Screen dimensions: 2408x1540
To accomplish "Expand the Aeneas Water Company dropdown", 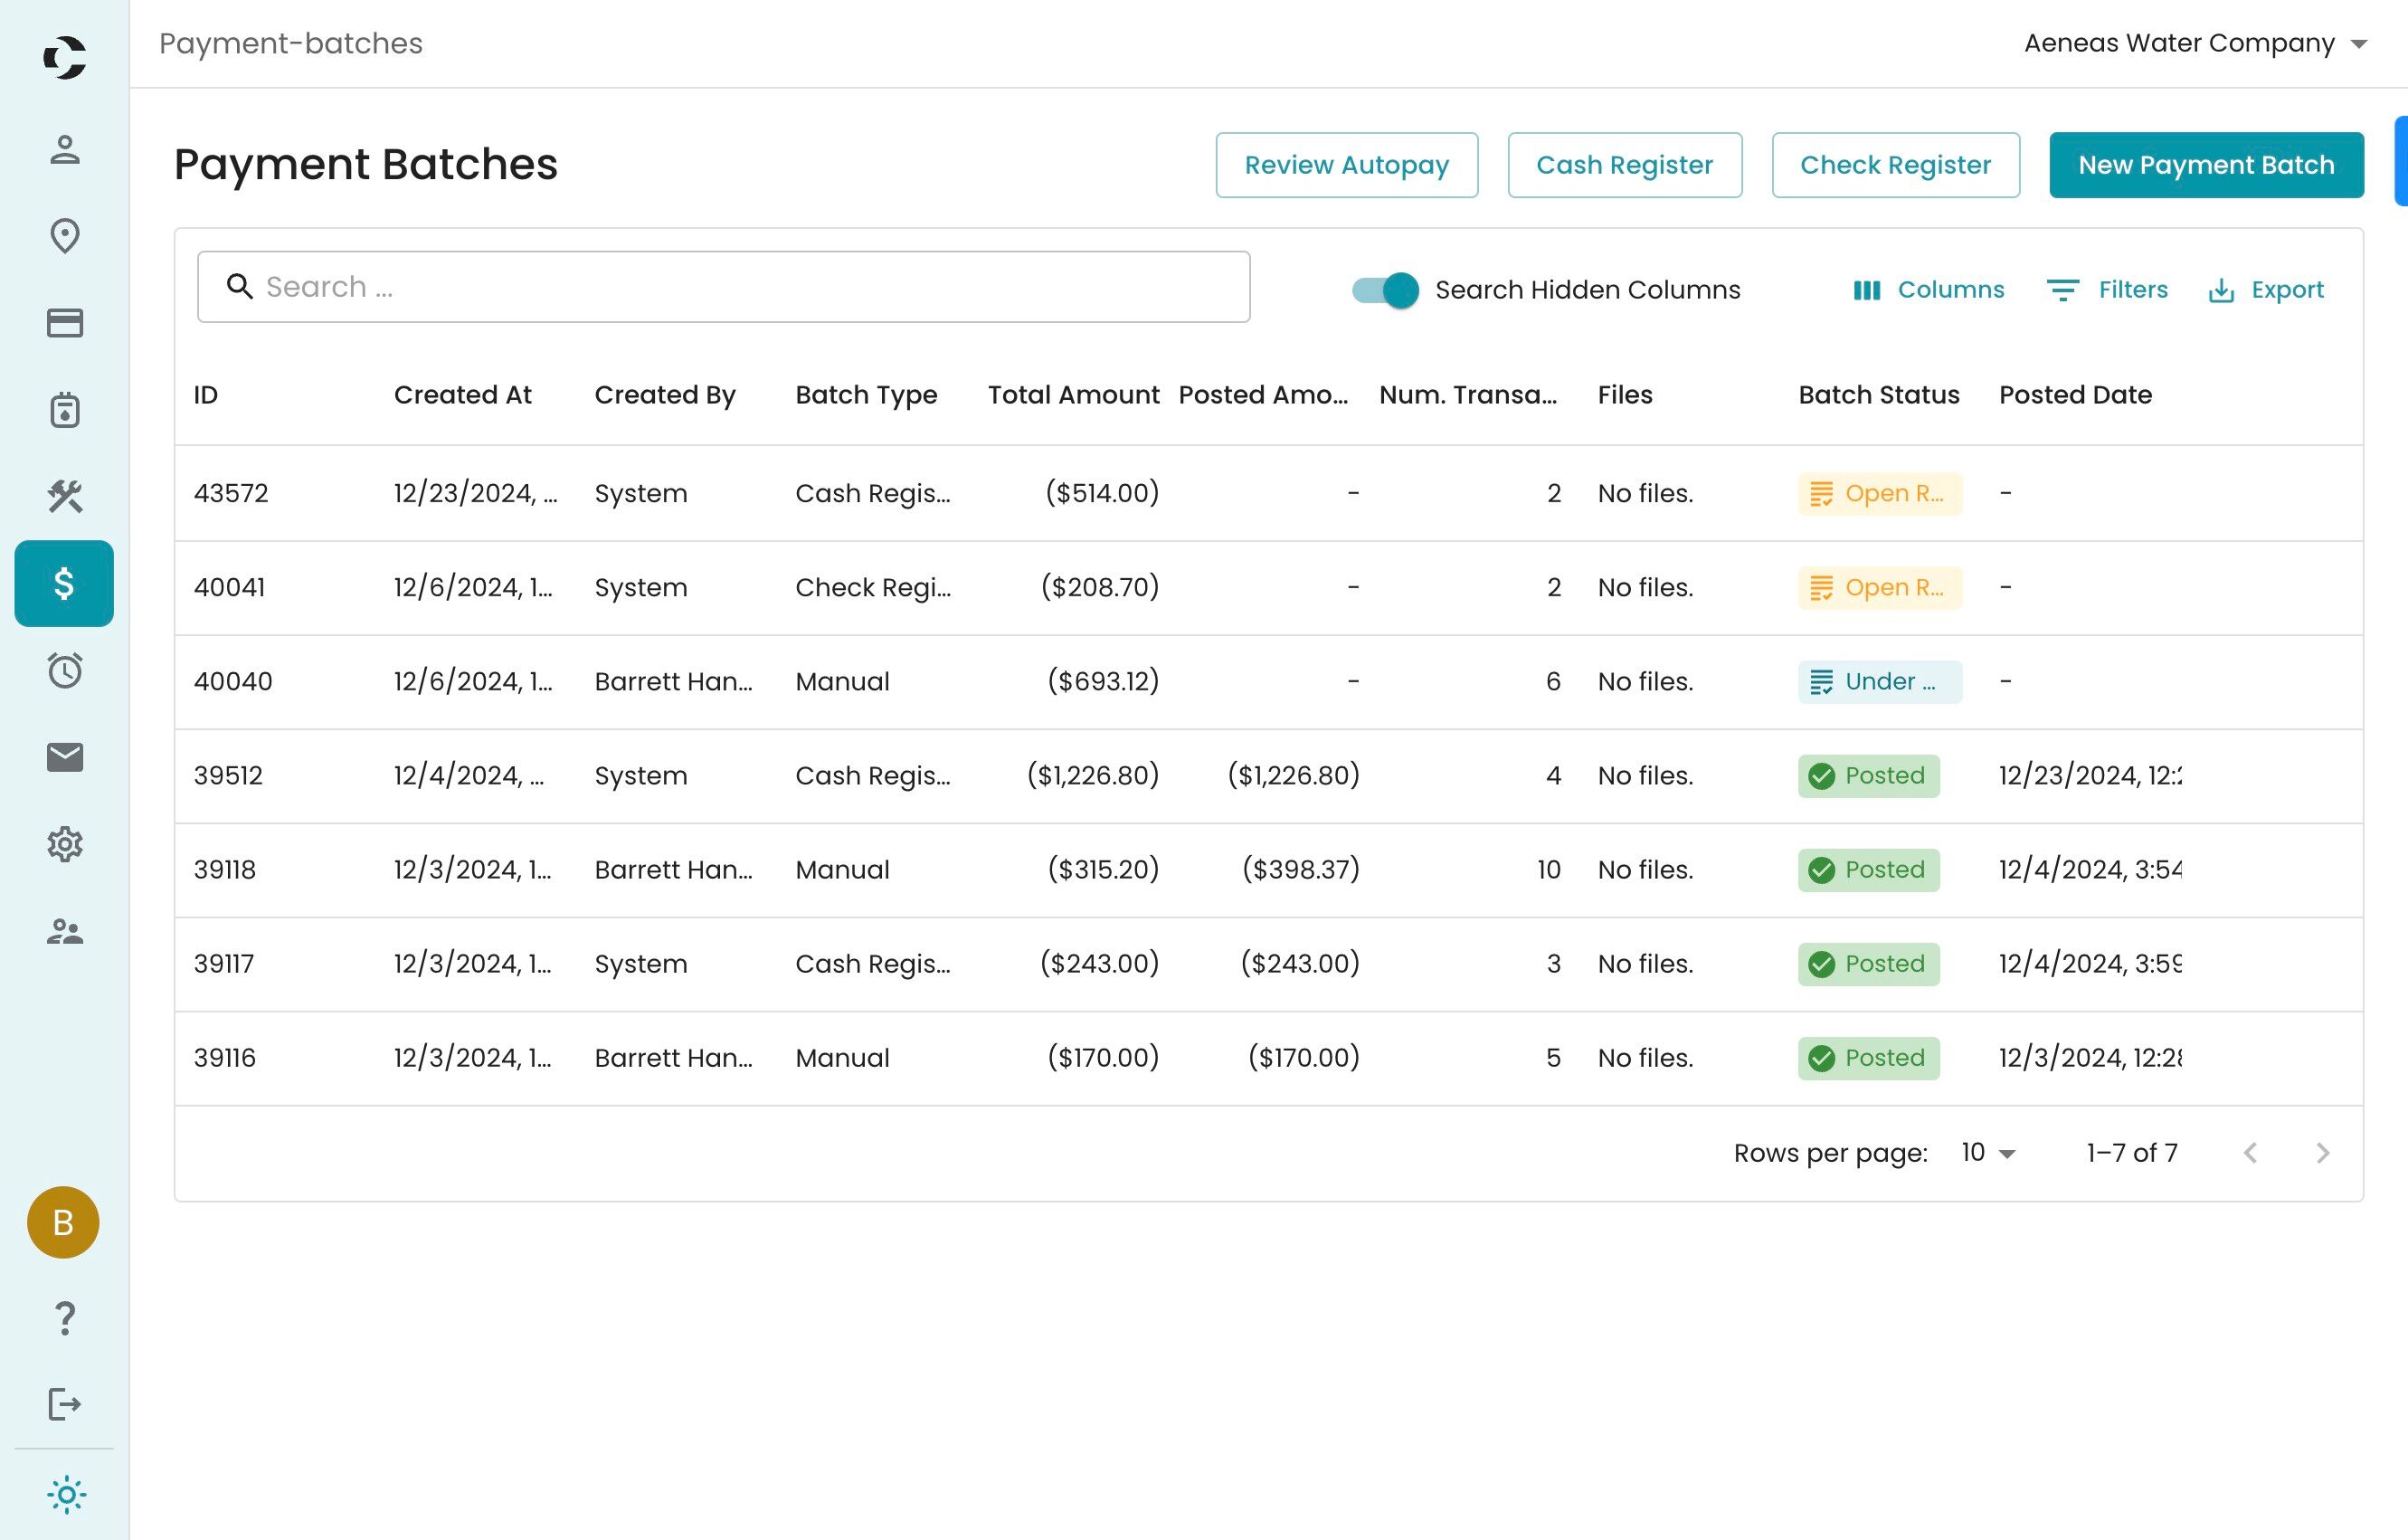I will tap(2195, 43).
